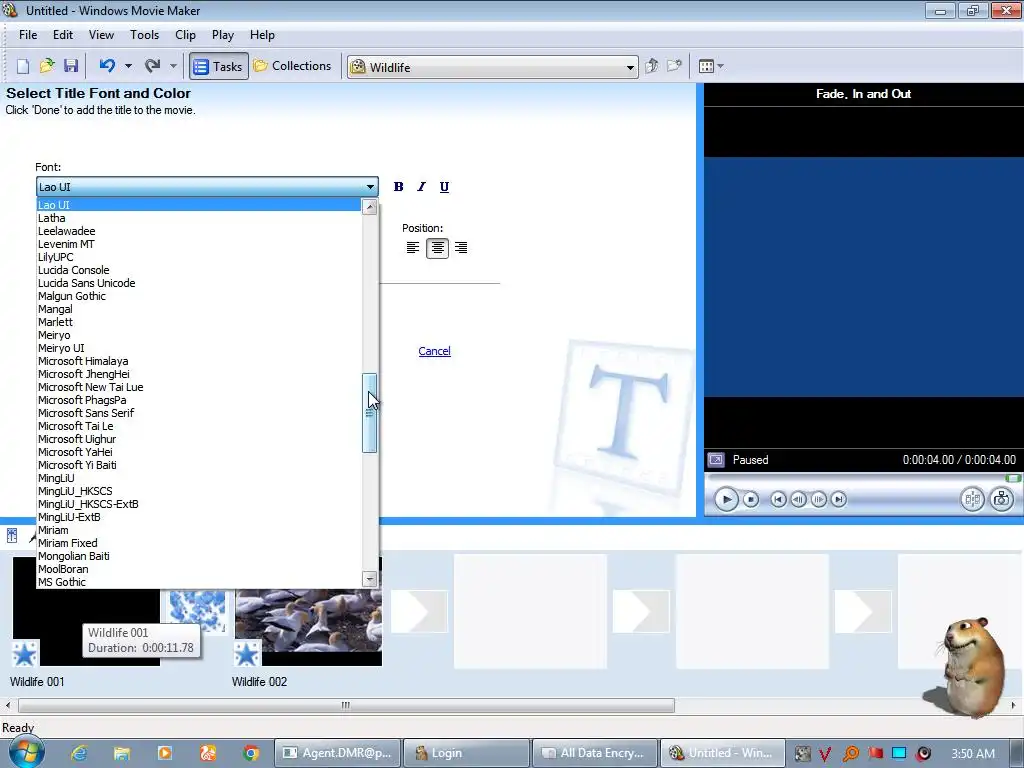Undo the last action via the toolbar
This screenshot has width=1024, height=768.
[107, 66]
